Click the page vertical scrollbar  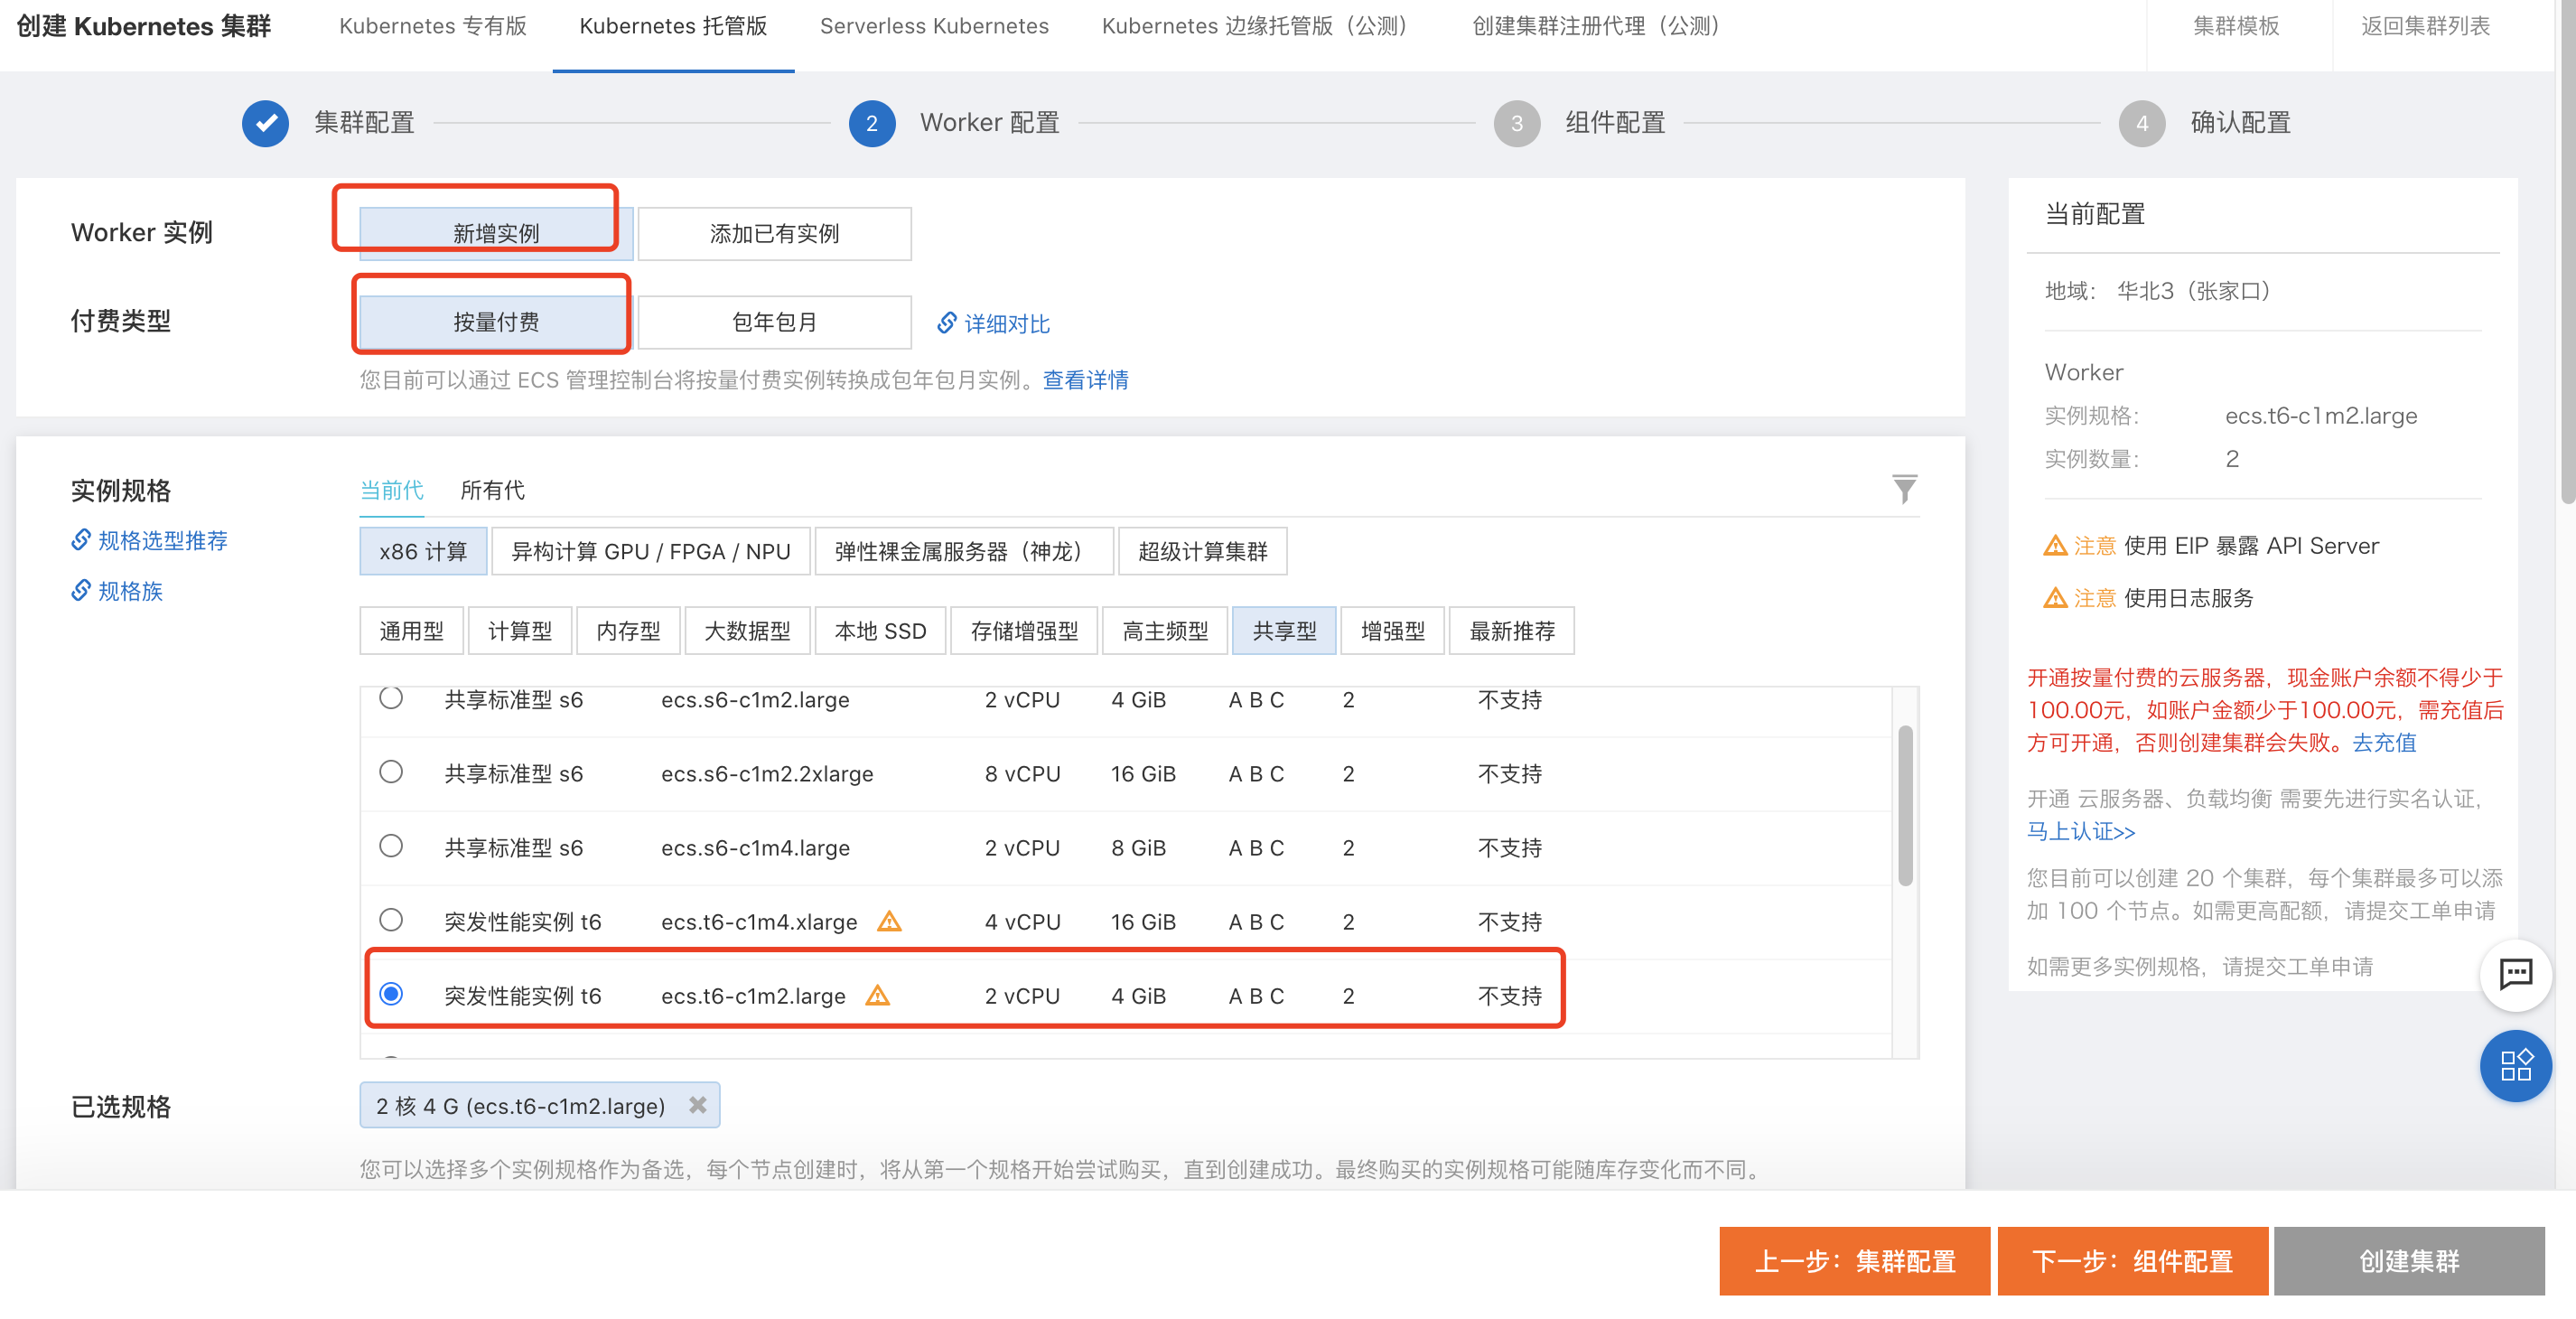tap(2567, 250)
